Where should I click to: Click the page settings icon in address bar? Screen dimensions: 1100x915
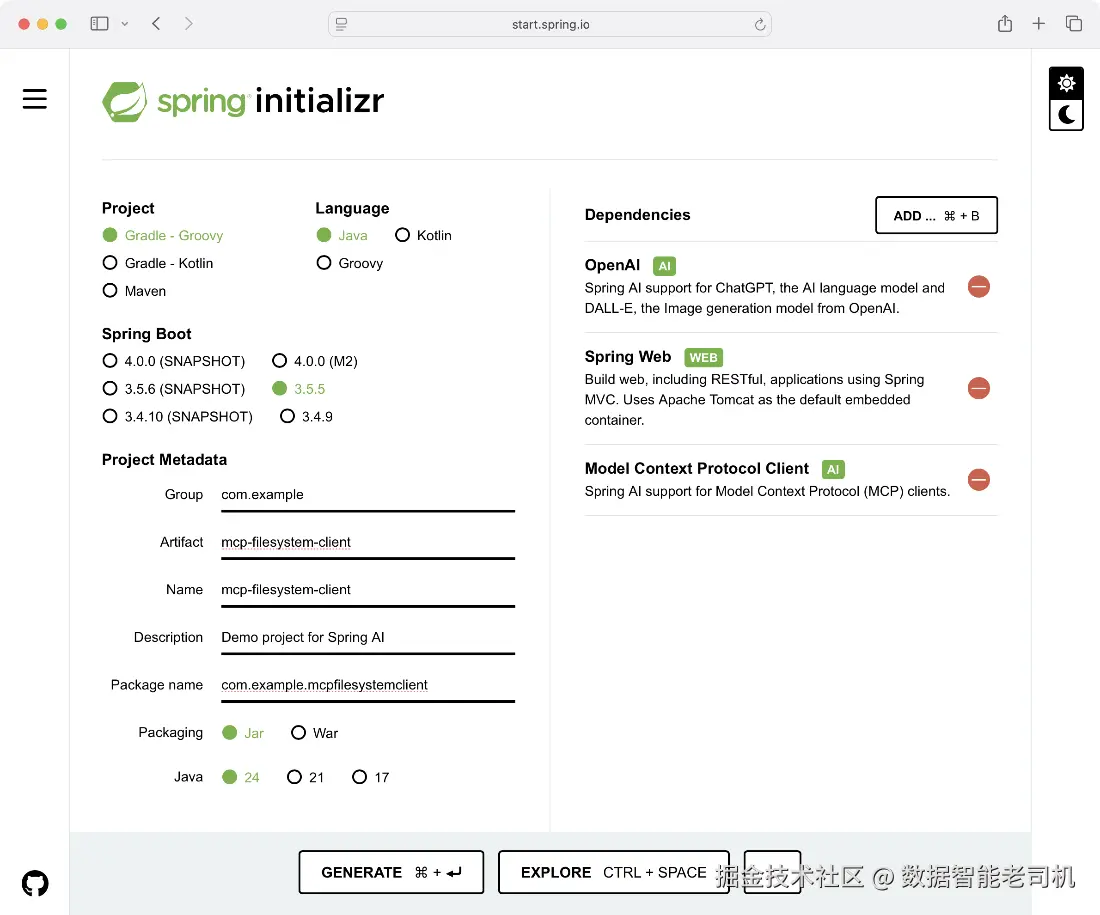341,25
